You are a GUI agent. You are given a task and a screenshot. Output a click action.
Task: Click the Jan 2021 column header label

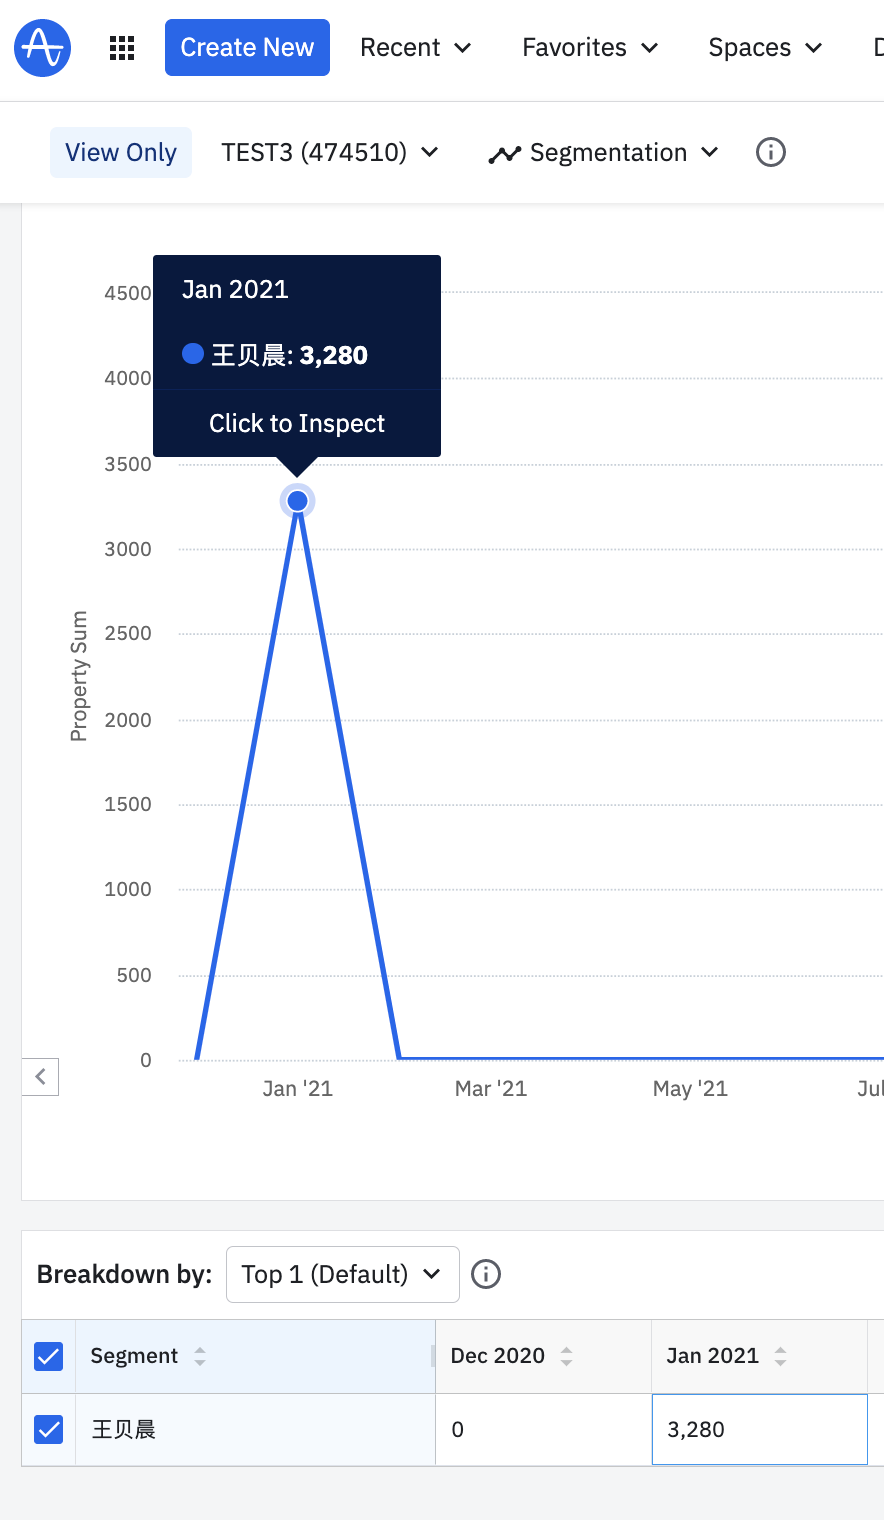713,1356
